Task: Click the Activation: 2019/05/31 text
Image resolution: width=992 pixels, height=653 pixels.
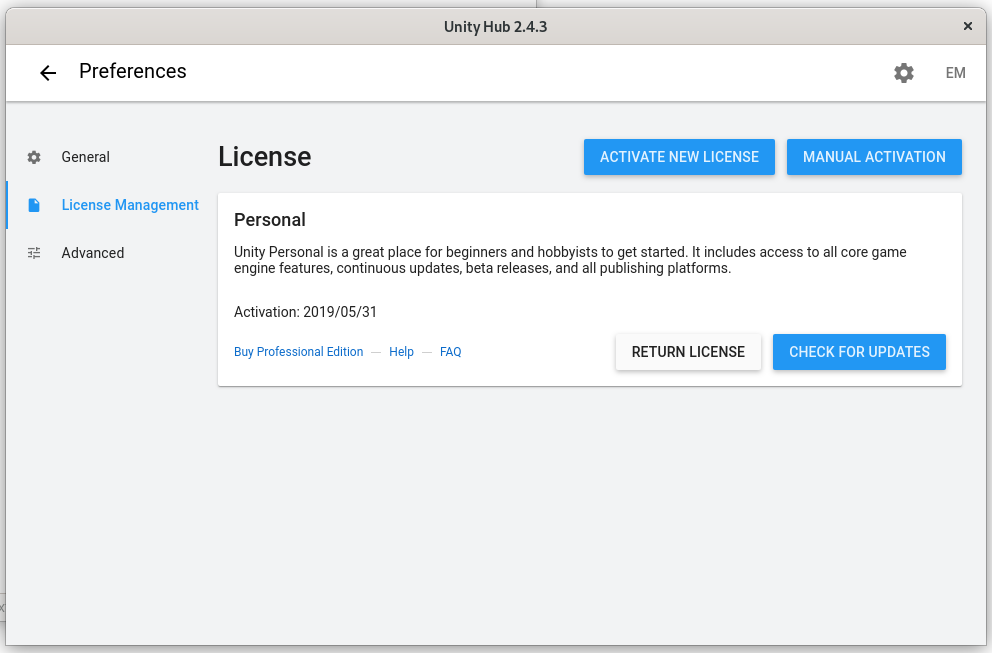Action: [305, 312]
